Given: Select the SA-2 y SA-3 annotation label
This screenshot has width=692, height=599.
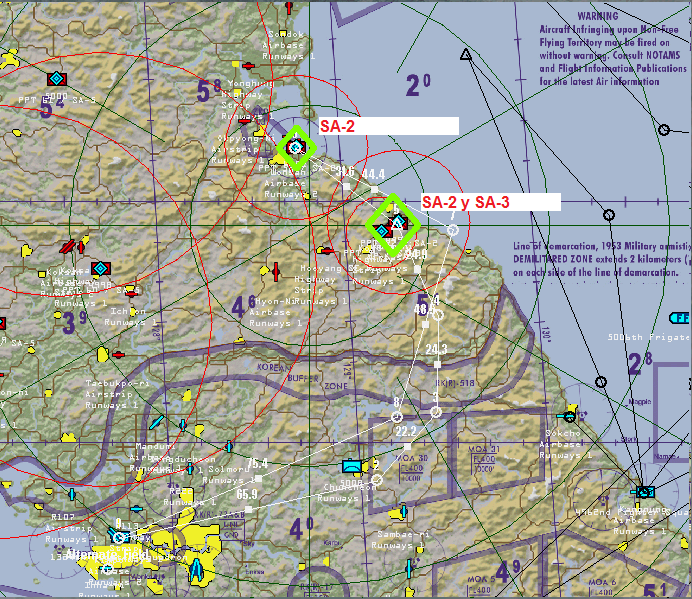Looking at the screenshot, I should point(490,202).
